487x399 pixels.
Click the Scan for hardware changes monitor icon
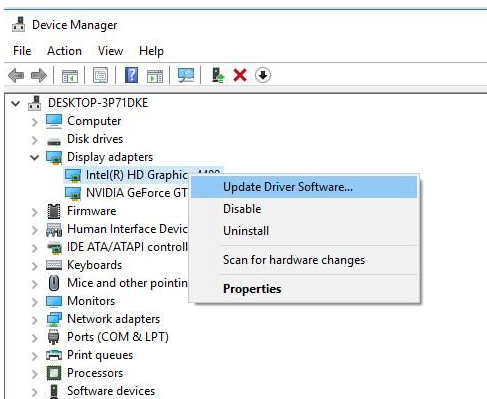[x=186, y=75]
